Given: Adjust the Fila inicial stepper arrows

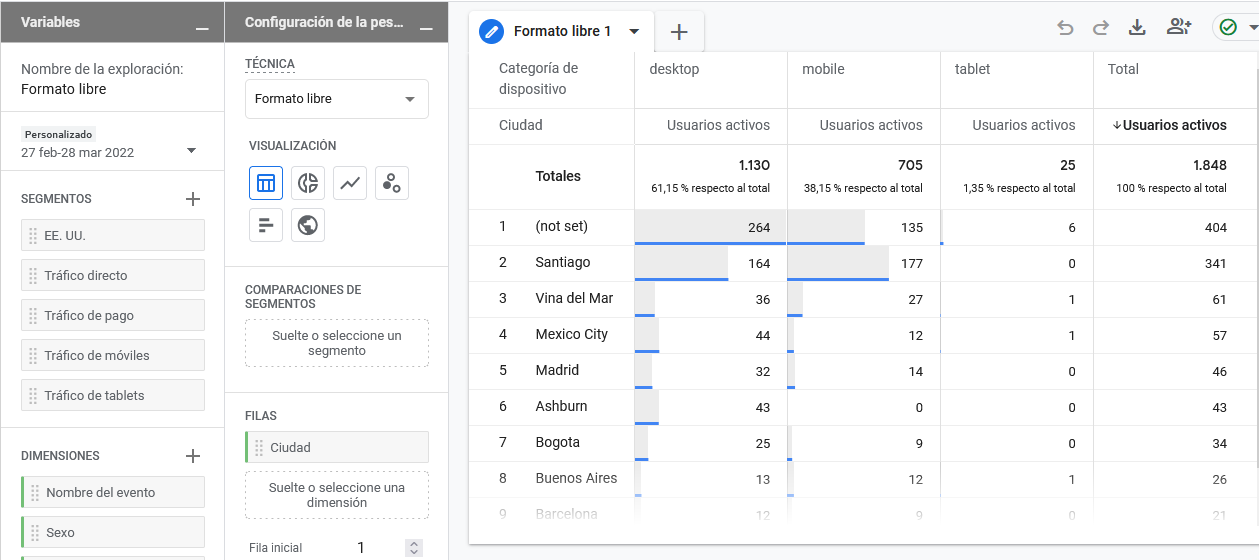Looking at the screenshot, I should click(414, 548).
